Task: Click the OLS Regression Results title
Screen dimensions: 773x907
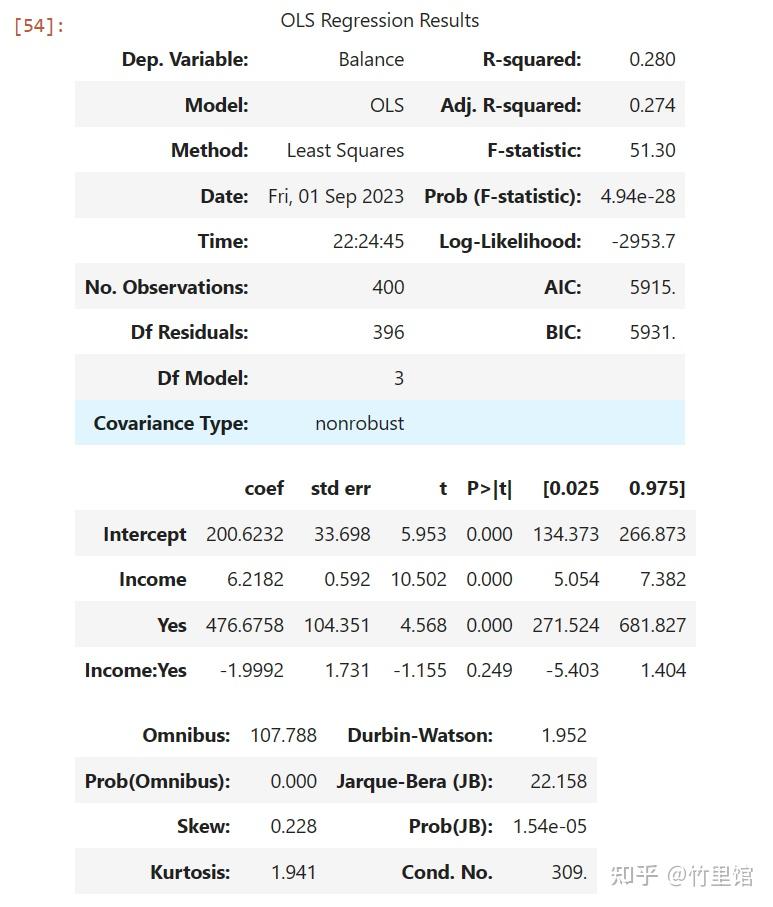Action: (379, 20)
